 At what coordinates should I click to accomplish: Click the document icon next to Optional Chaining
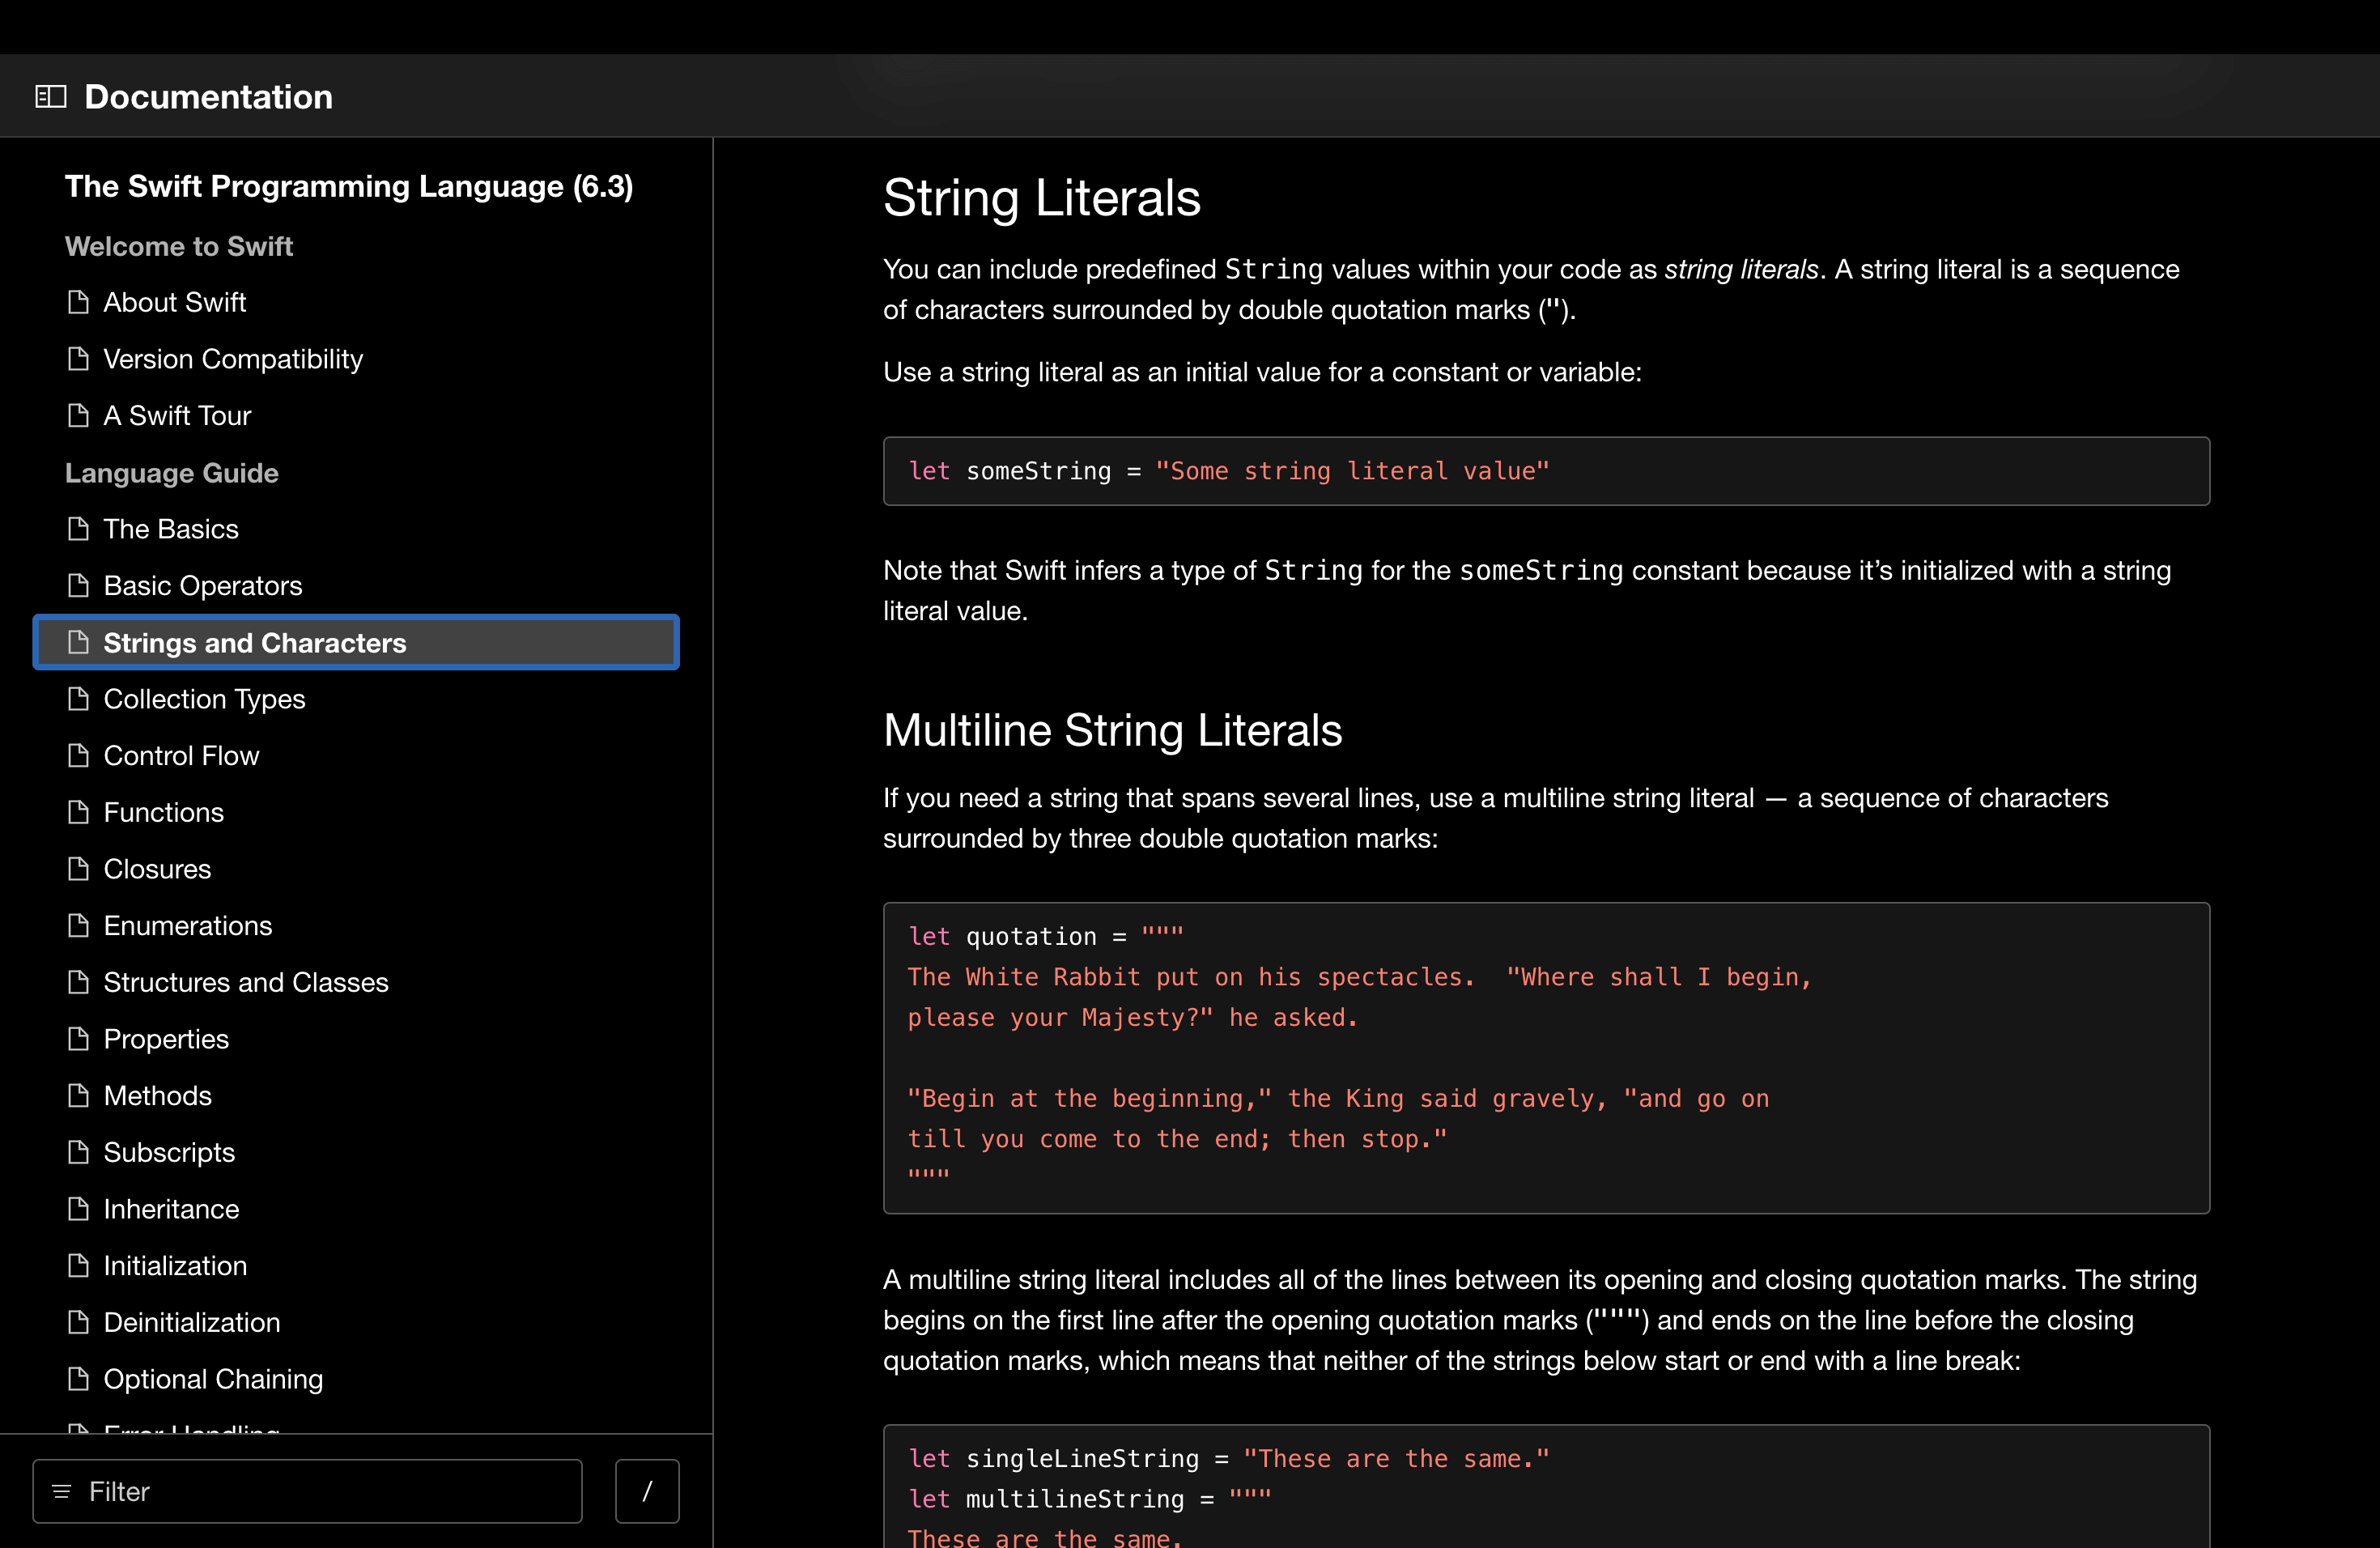coord(78,1379)
